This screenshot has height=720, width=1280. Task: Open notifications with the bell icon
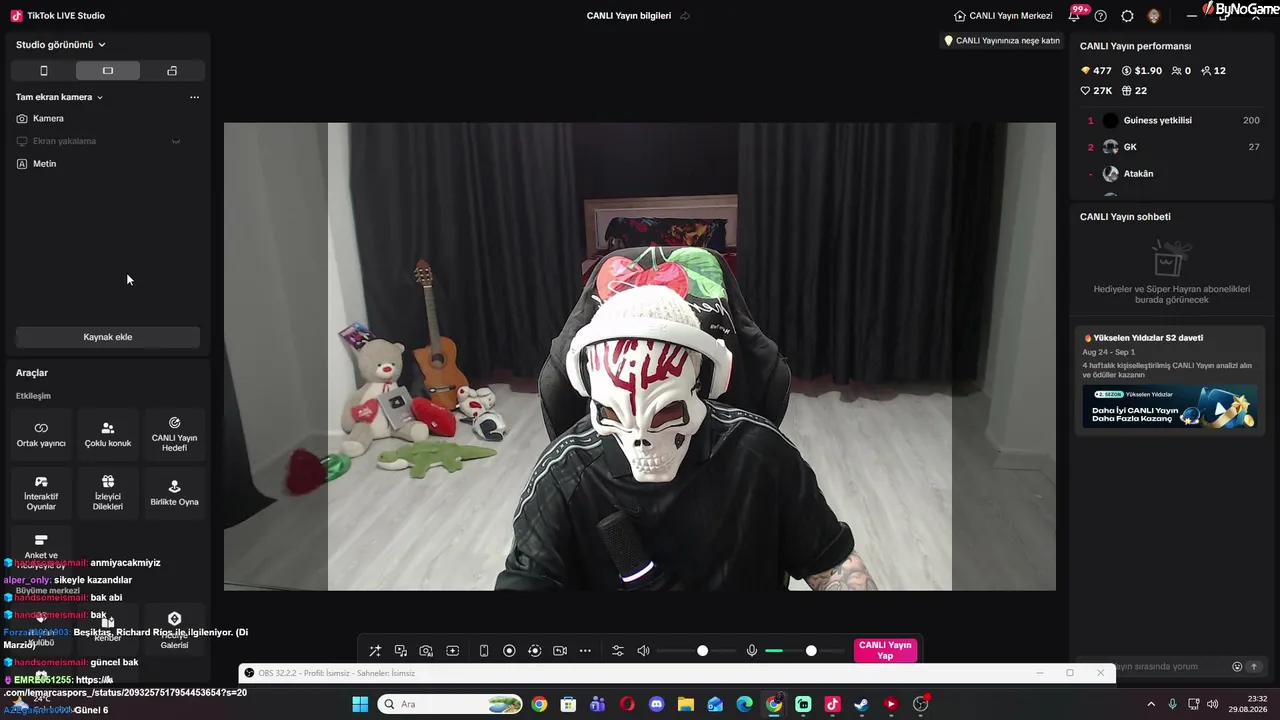click(1076, 15)
